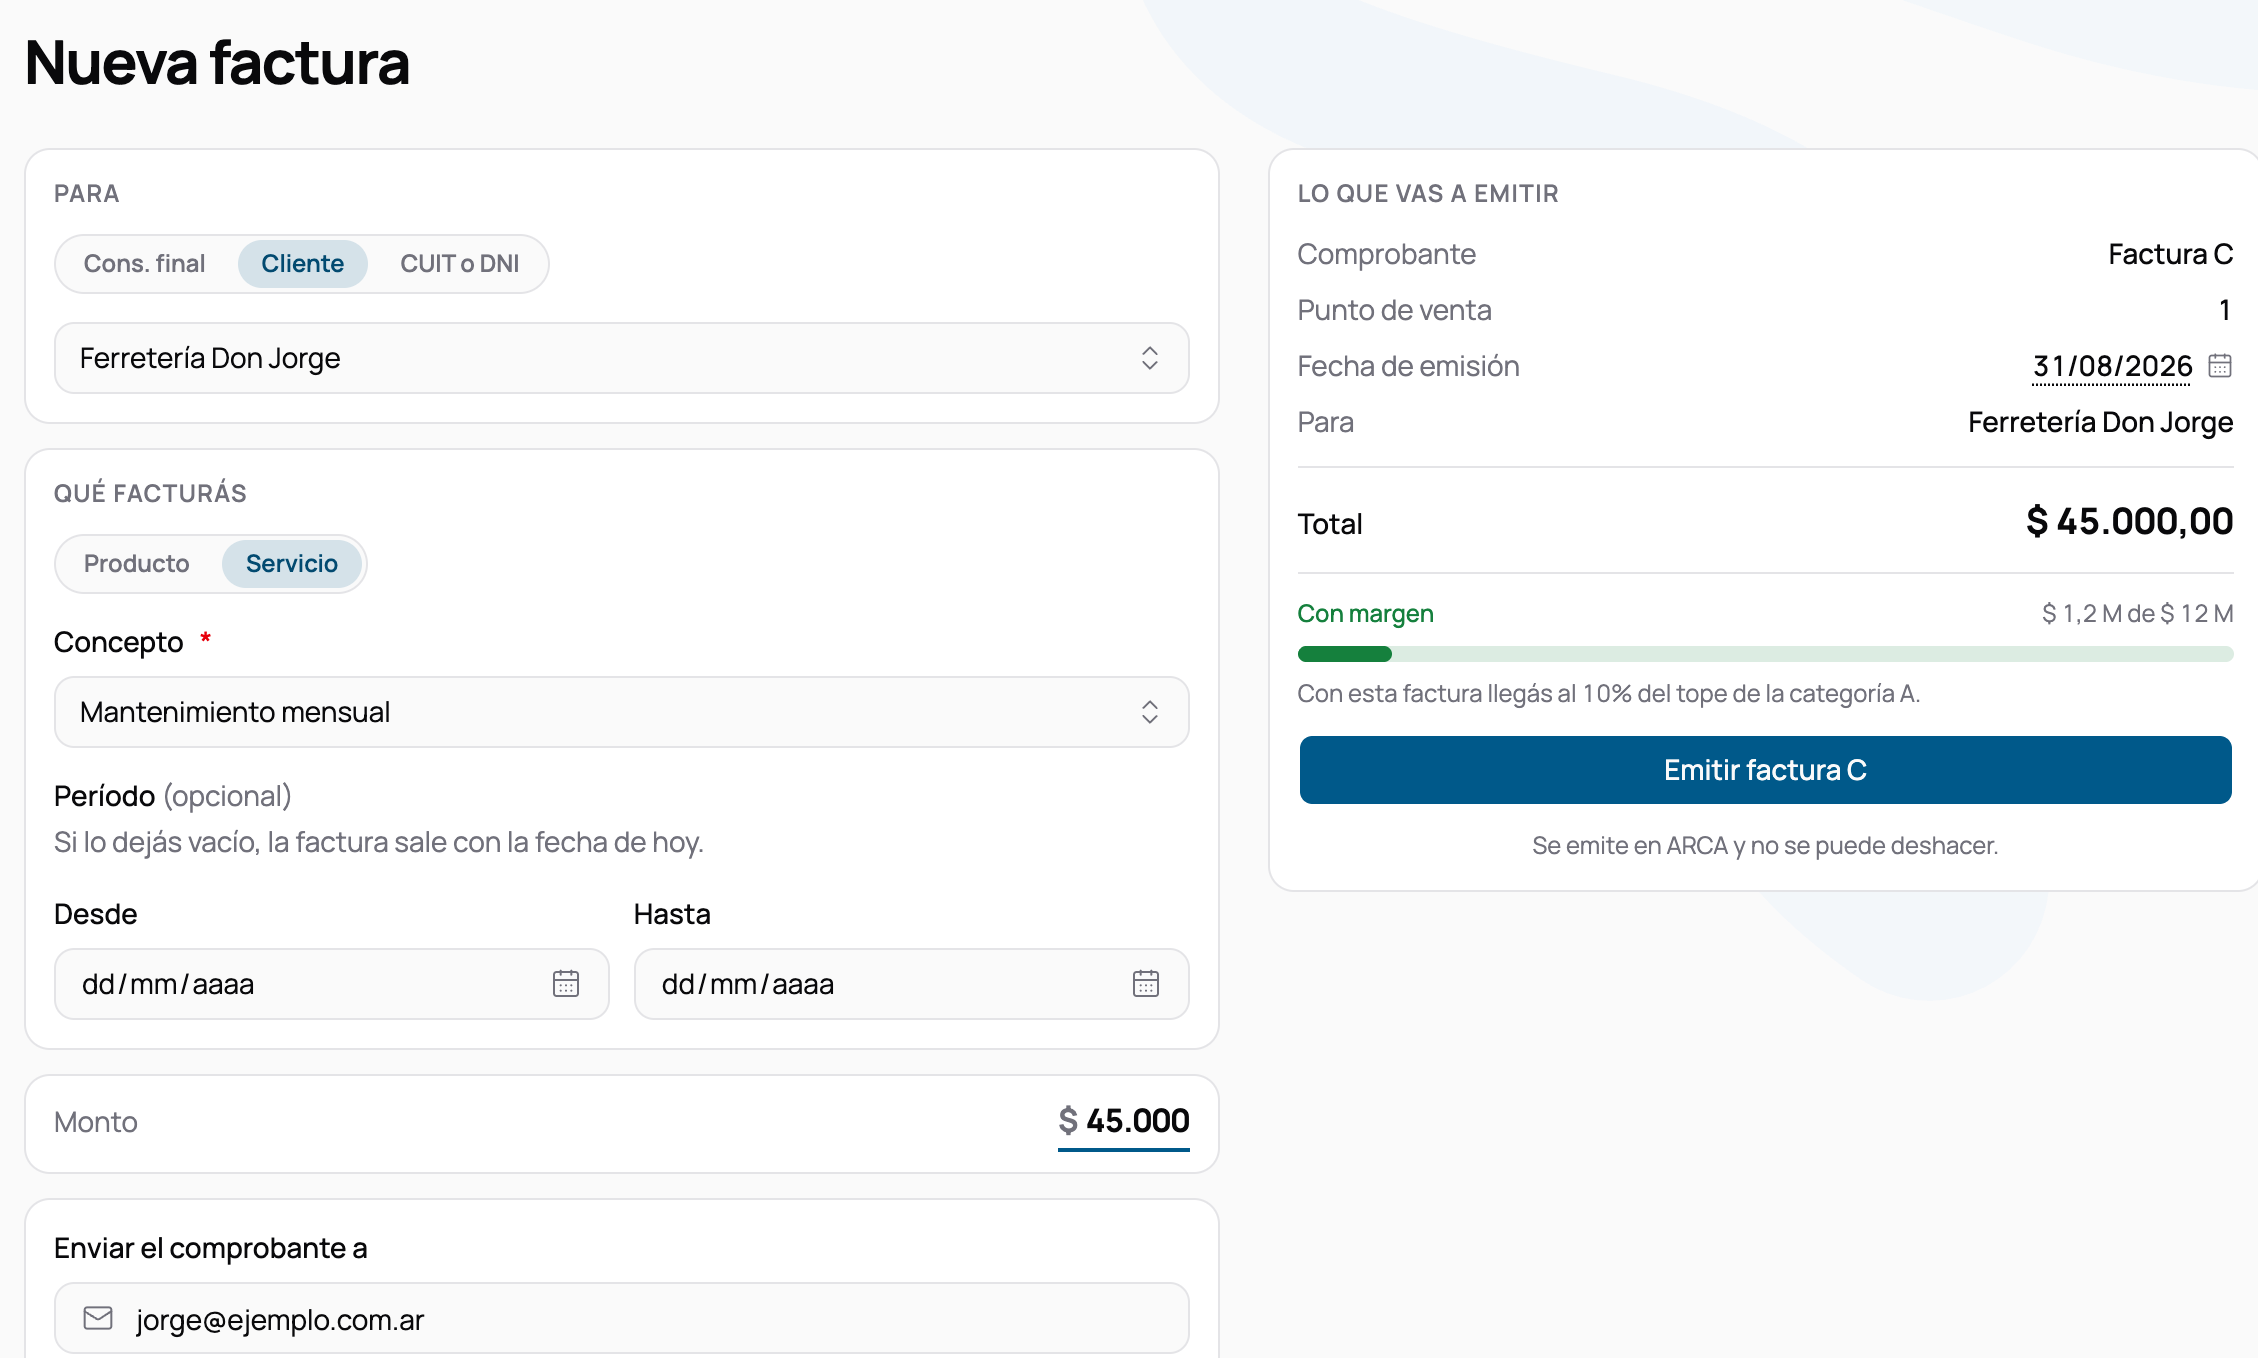Open the Desde date calendar icon
Image resolution: width=2258 pixels, height=1358 pixels.
(566, 984)
